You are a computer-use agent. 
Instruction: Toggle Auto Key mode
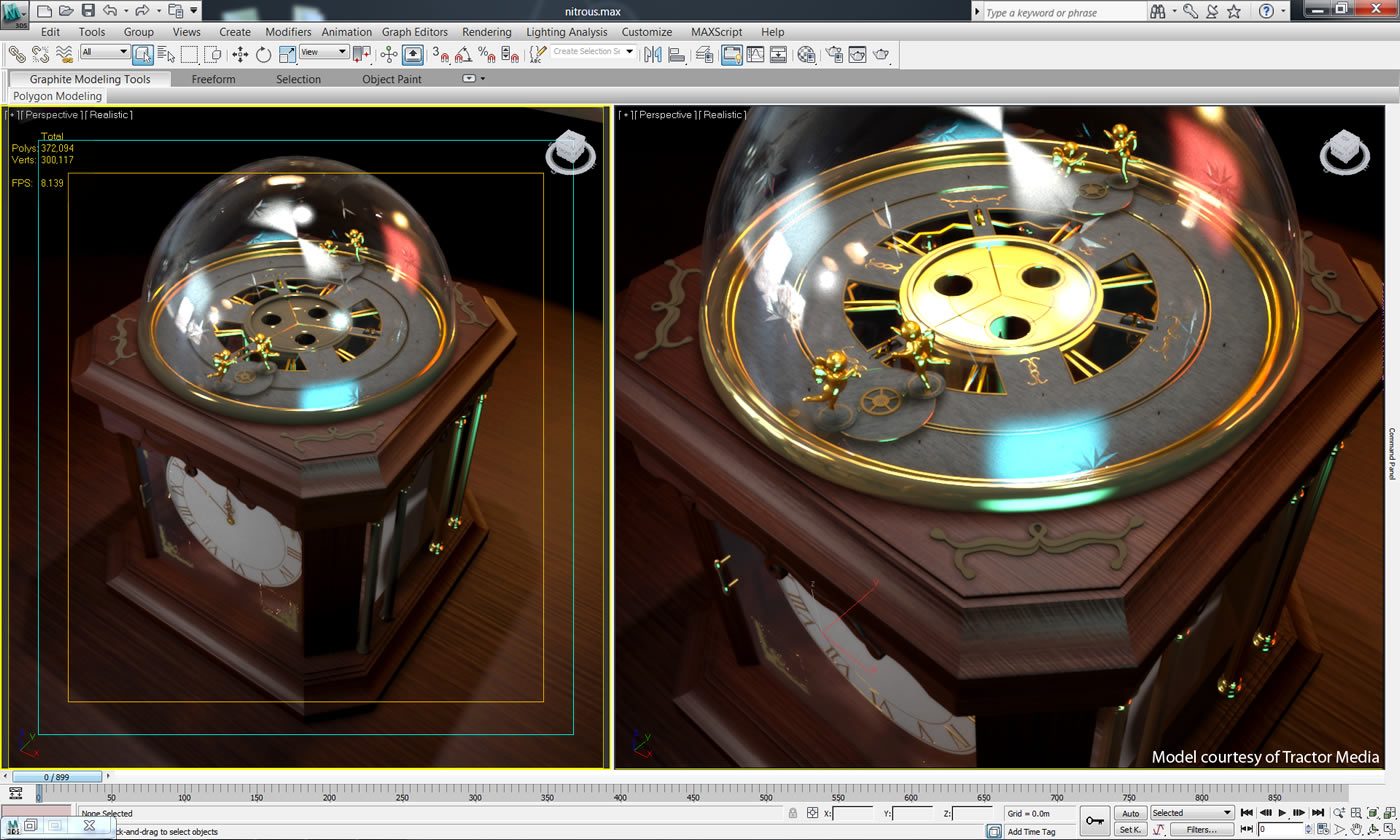(1130, 813)
